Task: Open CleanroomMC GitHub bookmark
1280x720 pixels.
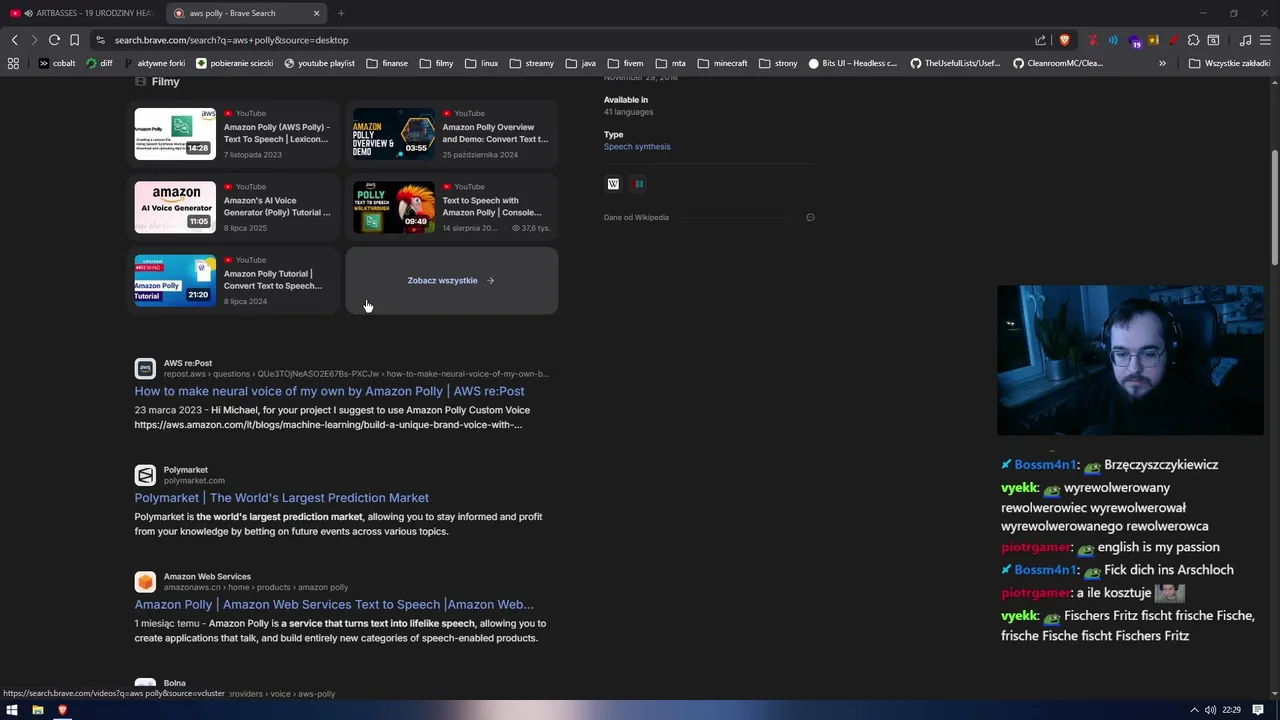Action: (1058, 63)
